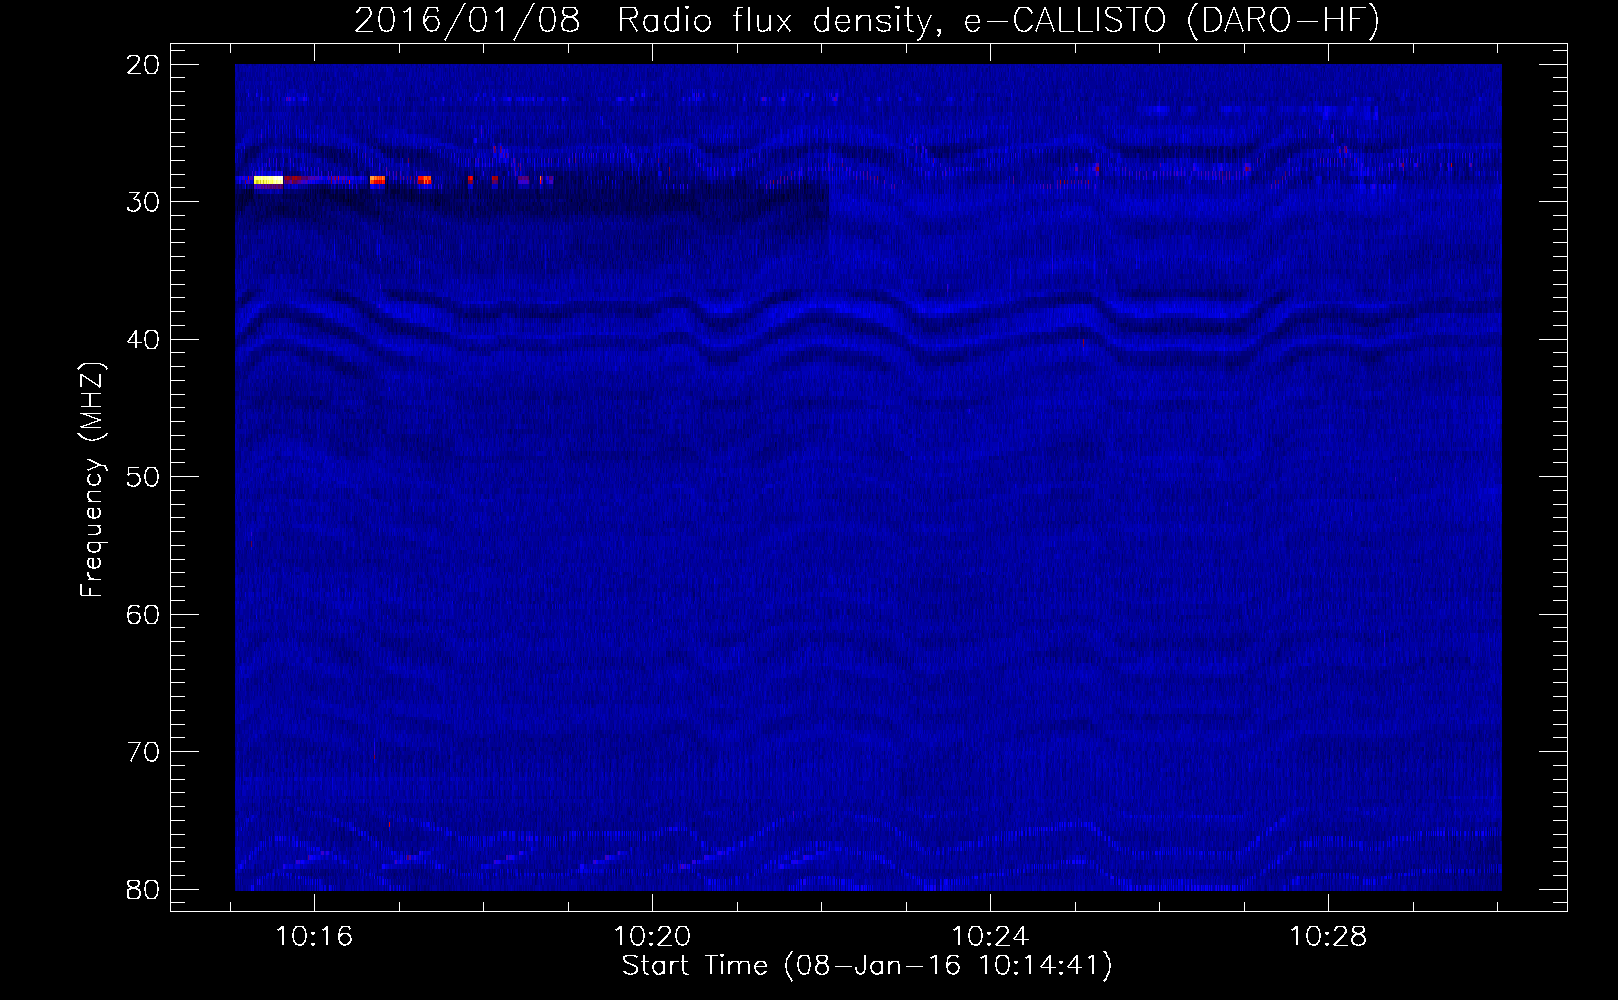Click the 'Frequency (MHZ)' axis label
Screen dimensions: 1618x1000
92,479
